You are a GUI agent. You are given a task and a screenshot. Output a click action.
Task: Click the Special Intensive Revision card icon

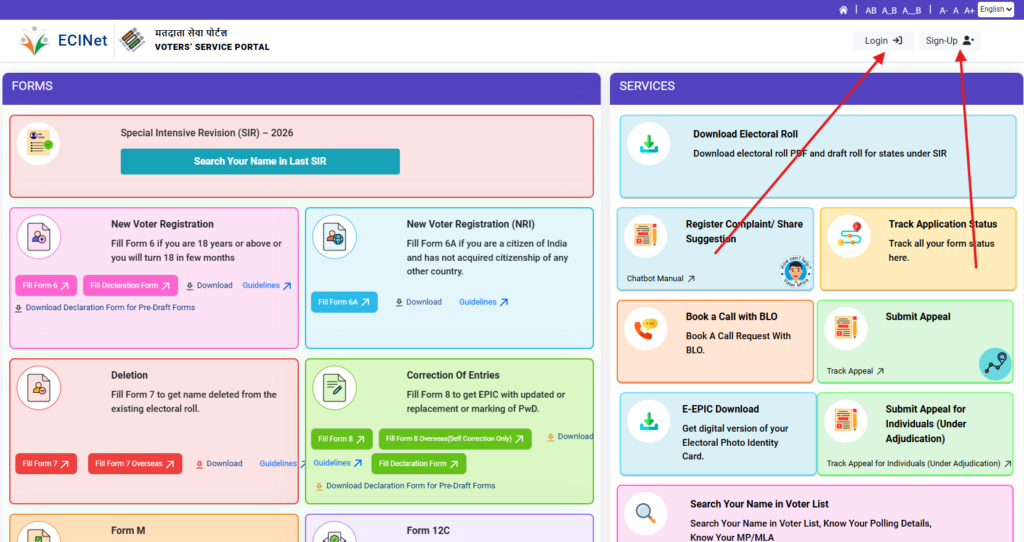click(39, 143)
